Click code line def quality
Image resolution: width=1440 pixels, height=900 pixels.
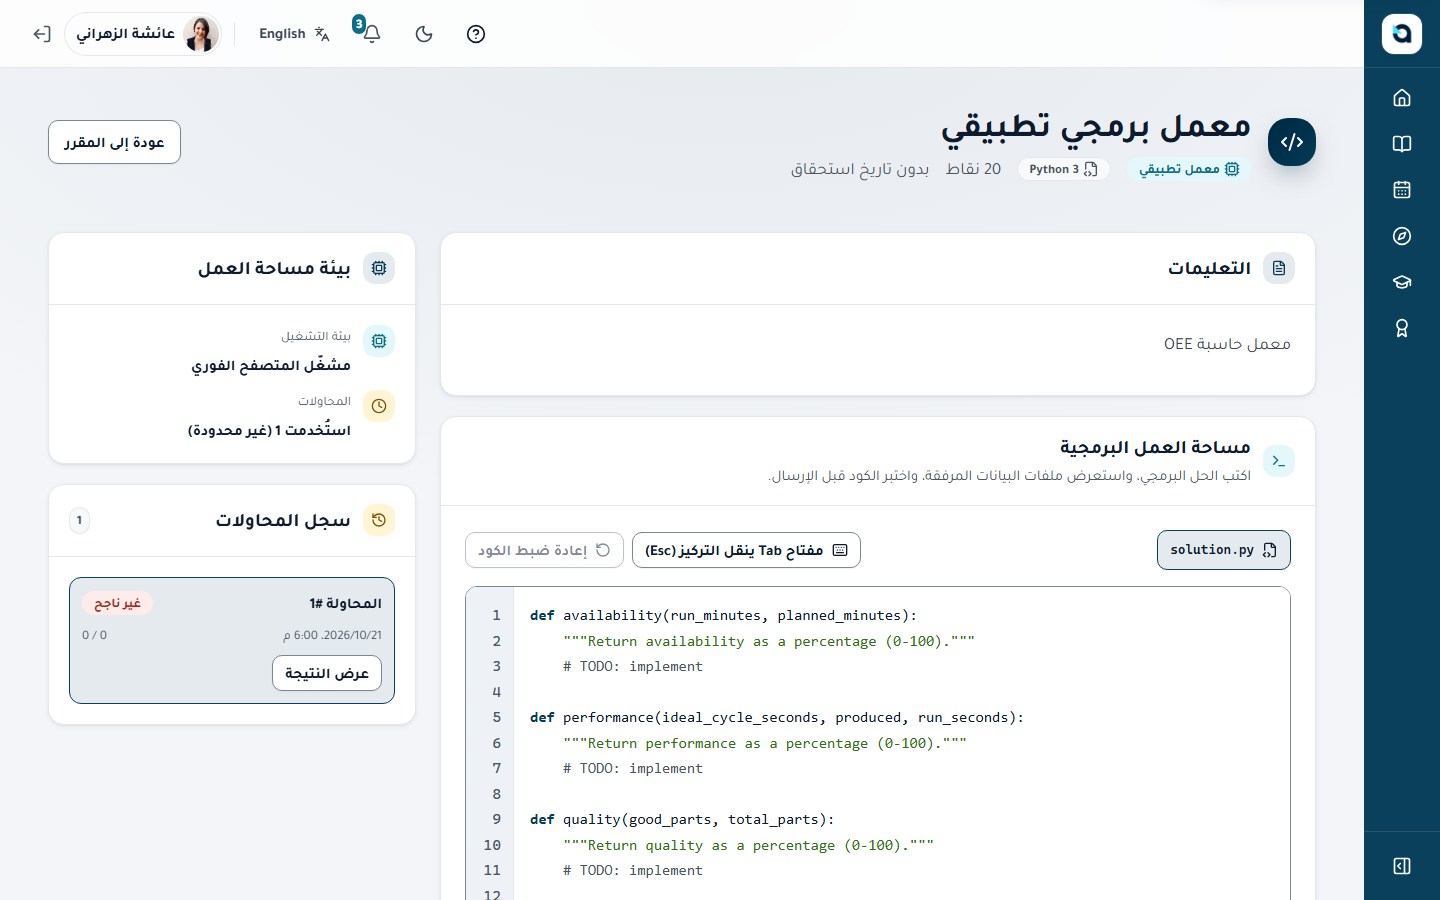click(x=682, y=819)
